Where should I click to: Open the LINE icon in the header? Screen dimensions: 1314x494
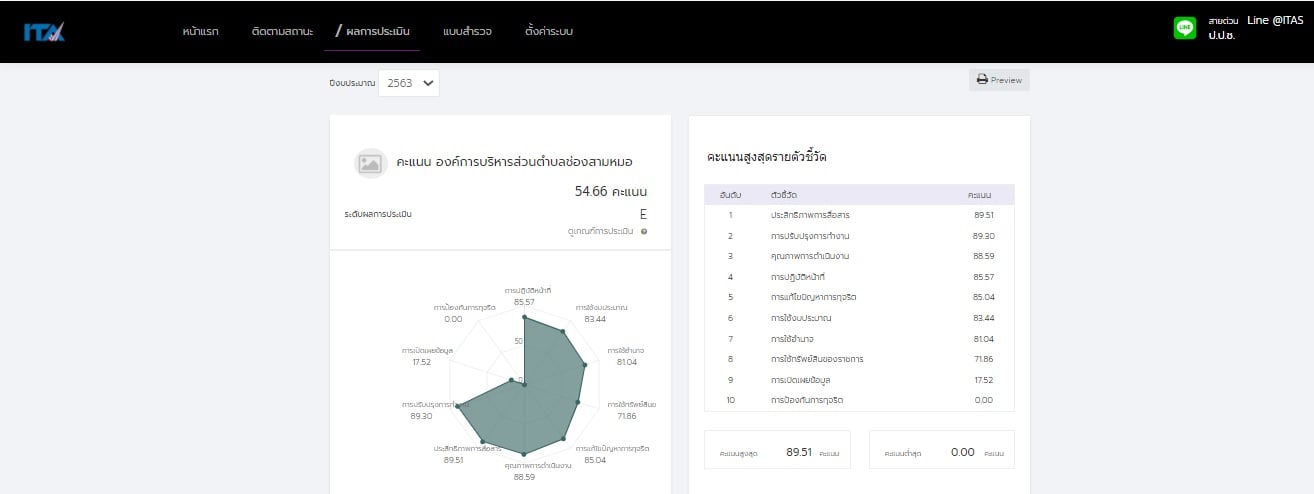click(1185, 28)
